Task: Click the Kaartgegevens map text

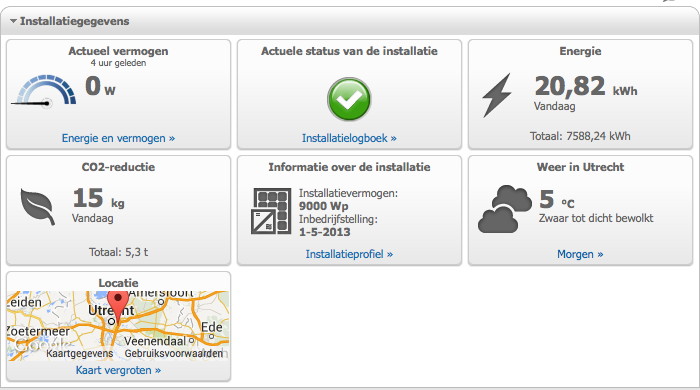Action: coord(80,353)
